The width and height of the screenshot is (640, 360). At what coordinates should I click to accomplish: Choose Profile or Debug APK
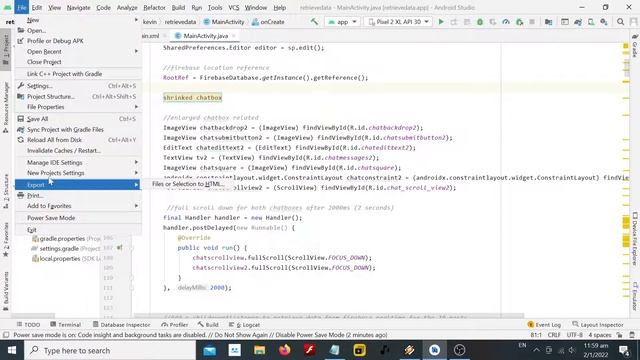(x=78, y=41)
